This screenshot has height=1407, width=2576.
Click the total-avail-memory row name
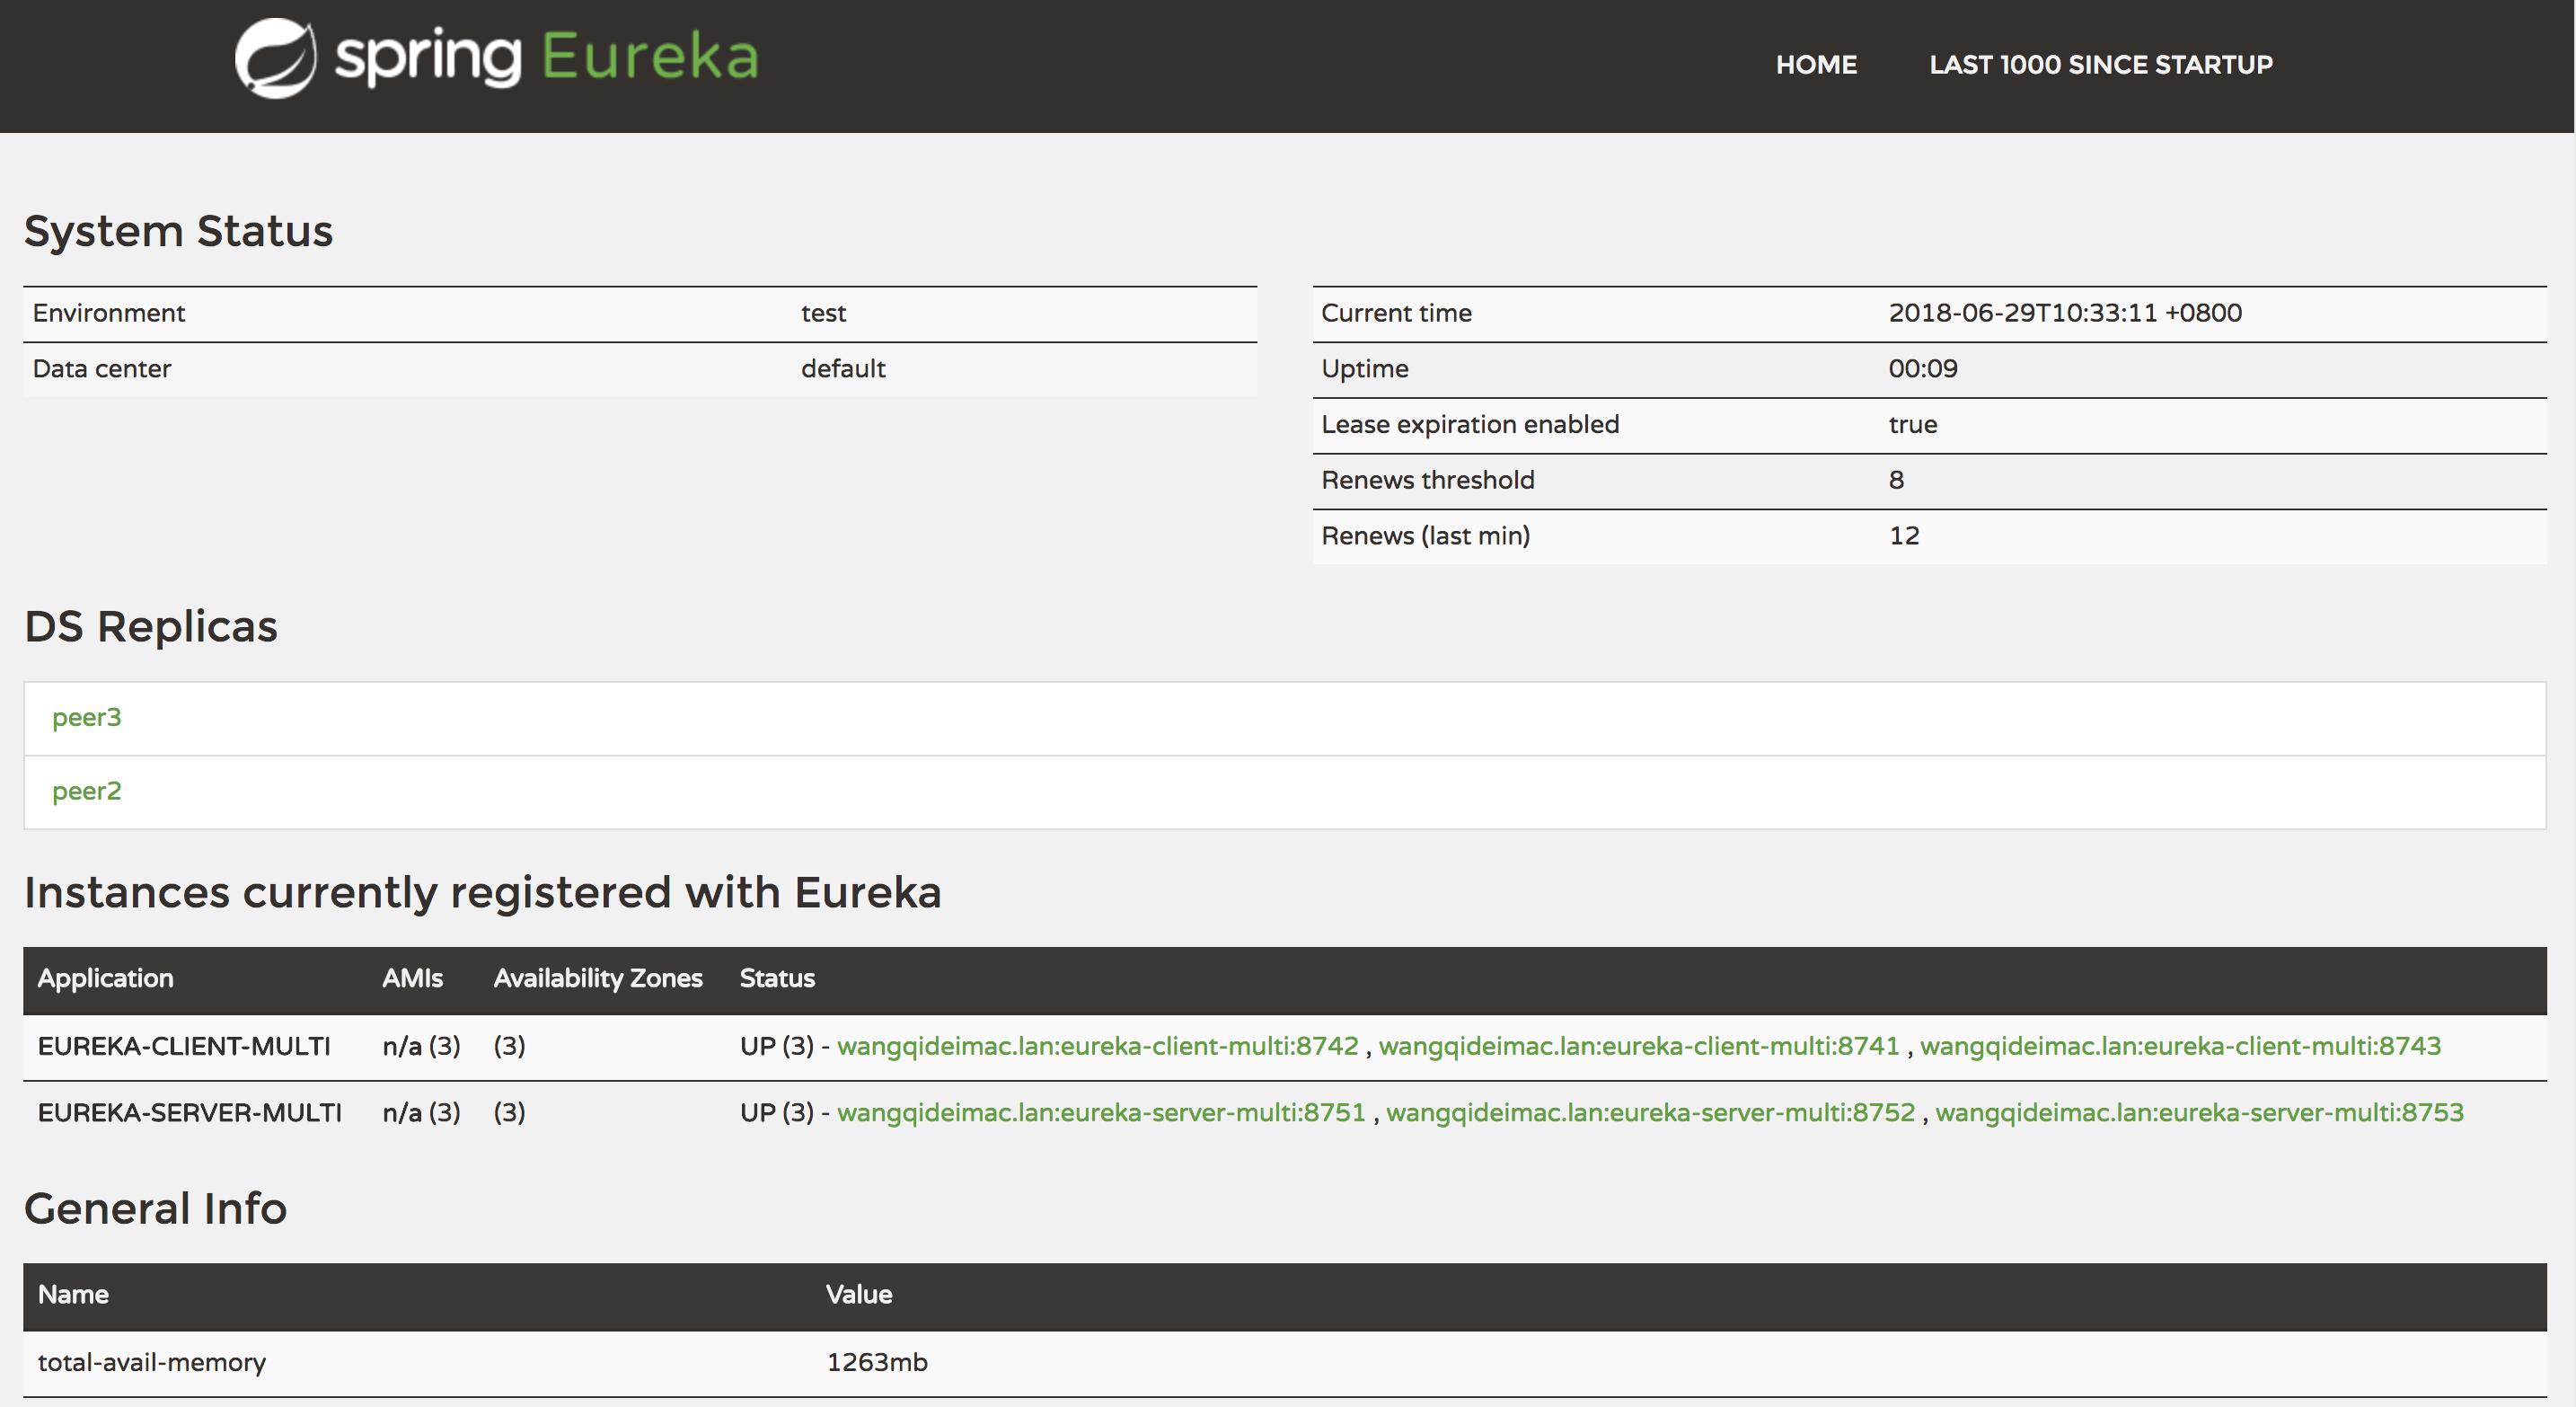tap(152, 1363)
